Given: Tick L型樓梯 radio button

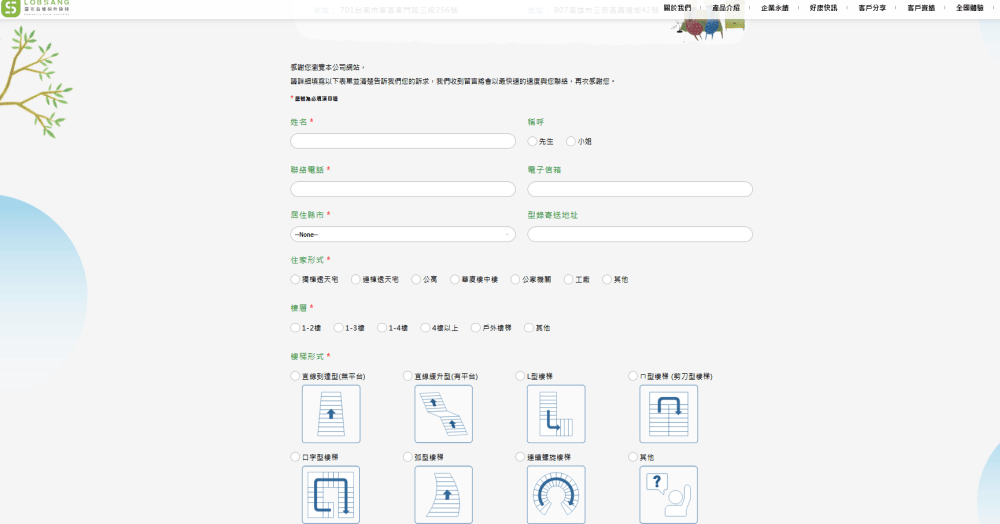Looking at the screenshot, I should point(520,376).
